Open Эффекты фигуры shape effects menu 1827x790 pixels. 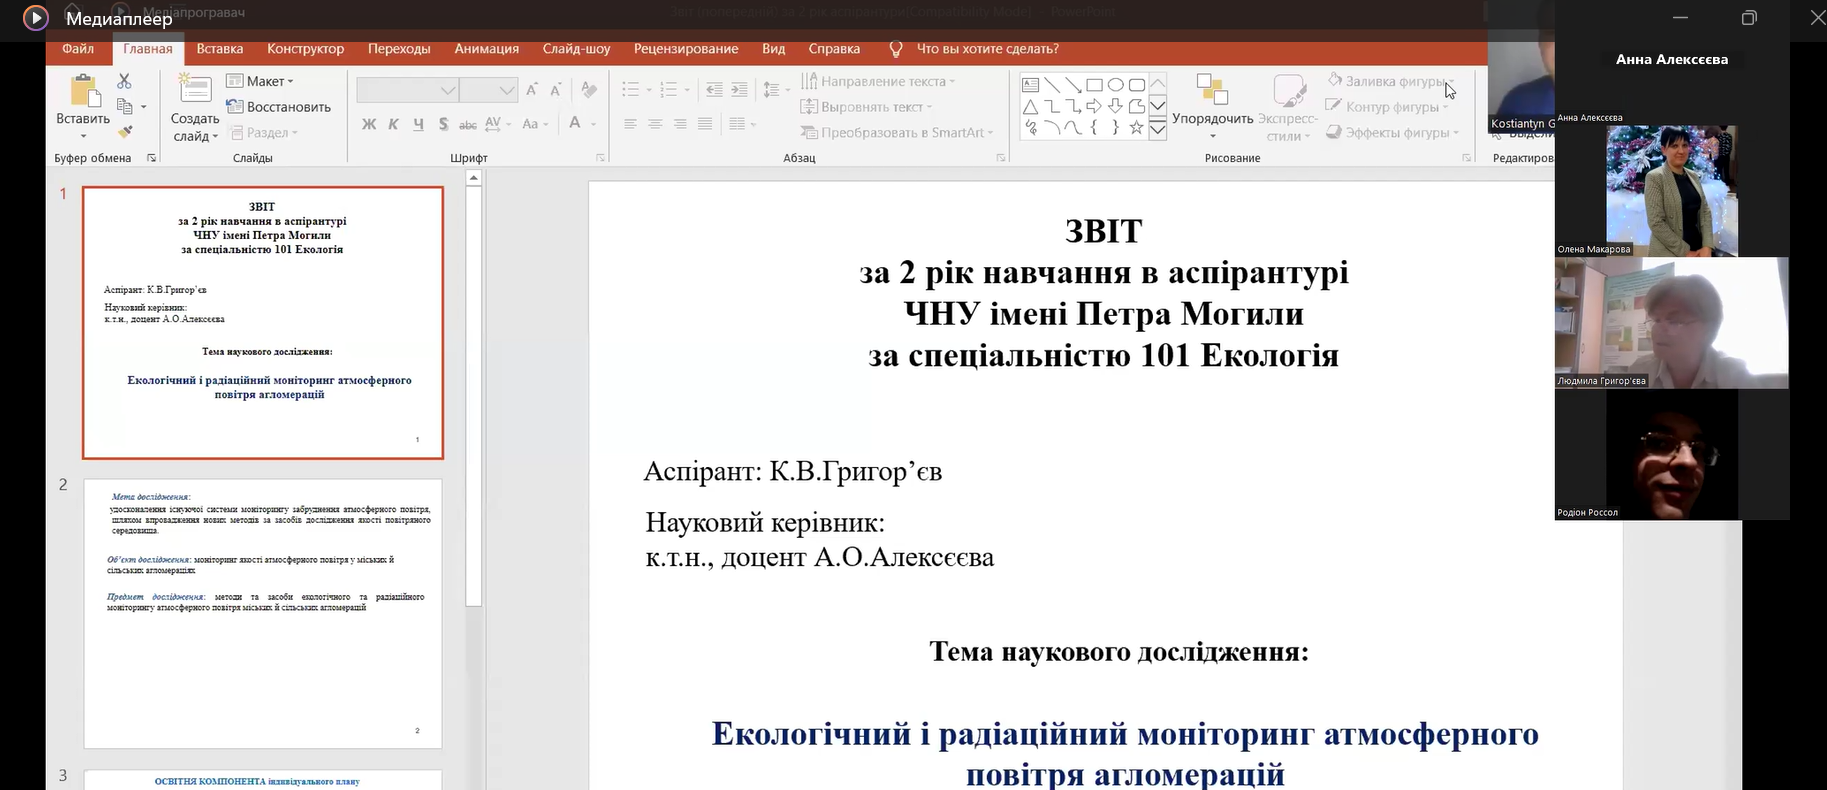point(1393,132)
